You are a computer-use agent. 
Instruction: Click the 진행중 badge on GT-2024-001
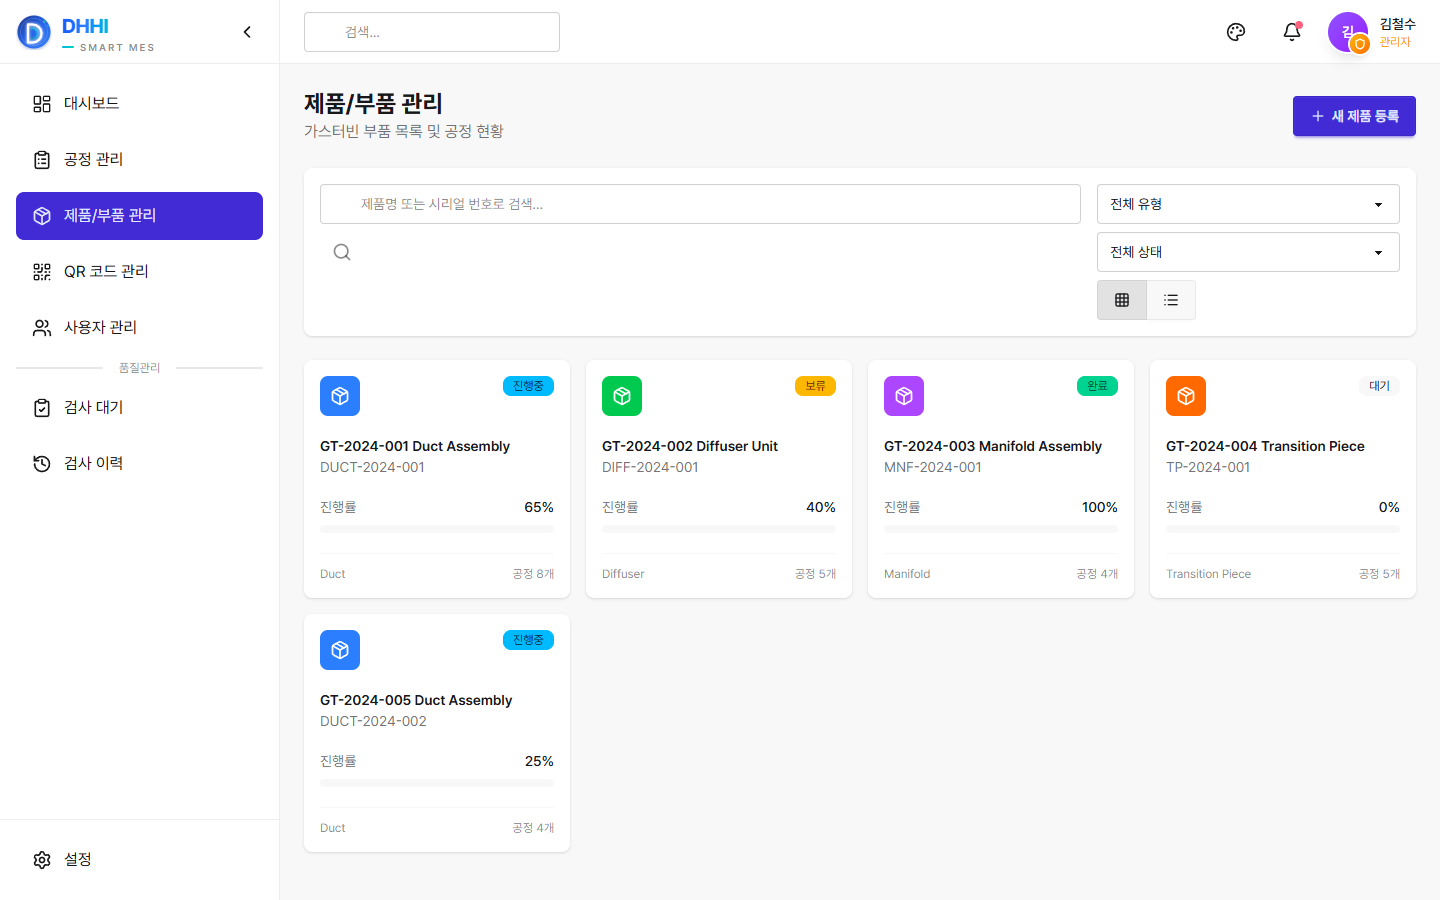[528, 386]
